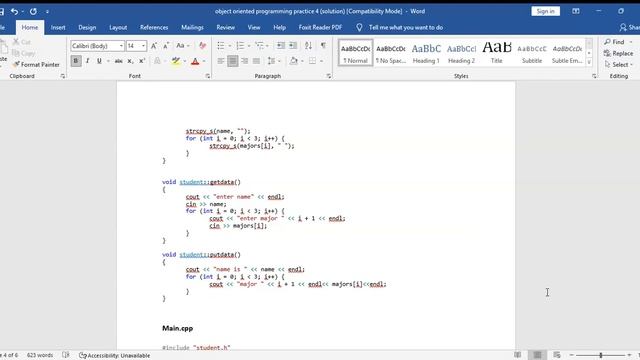Click the Multilevel List icon
This screenshot has height=360, width=640.
click(259, 46)
